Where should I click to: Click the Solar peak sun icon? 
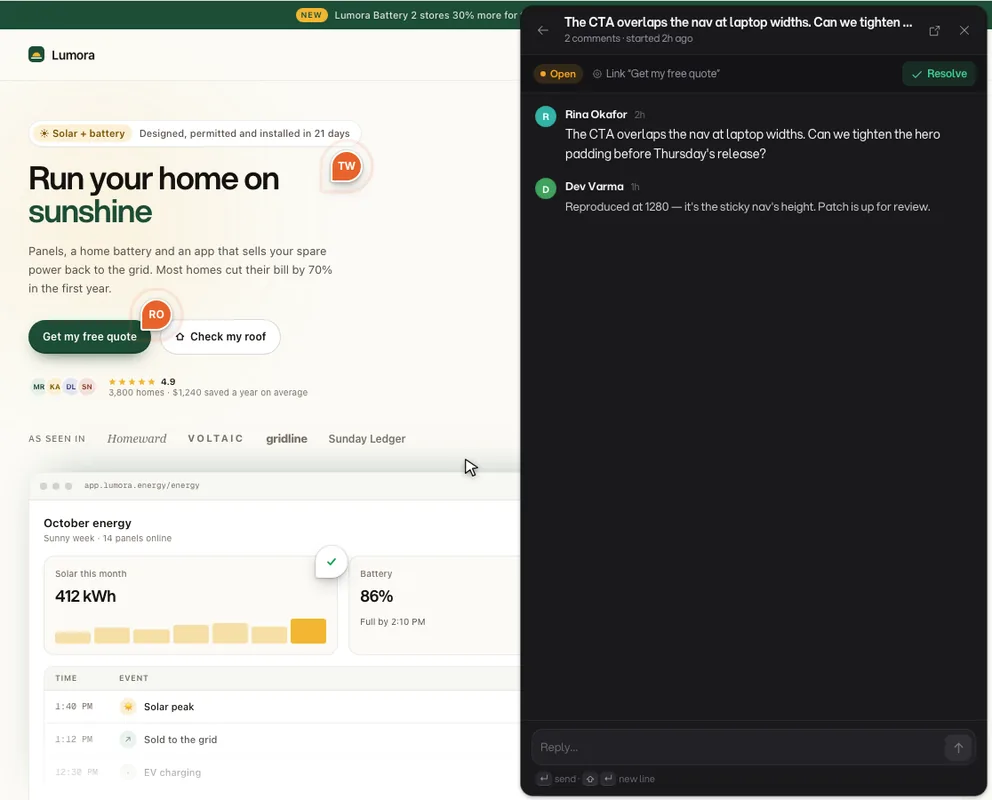[x=128, y=706]
